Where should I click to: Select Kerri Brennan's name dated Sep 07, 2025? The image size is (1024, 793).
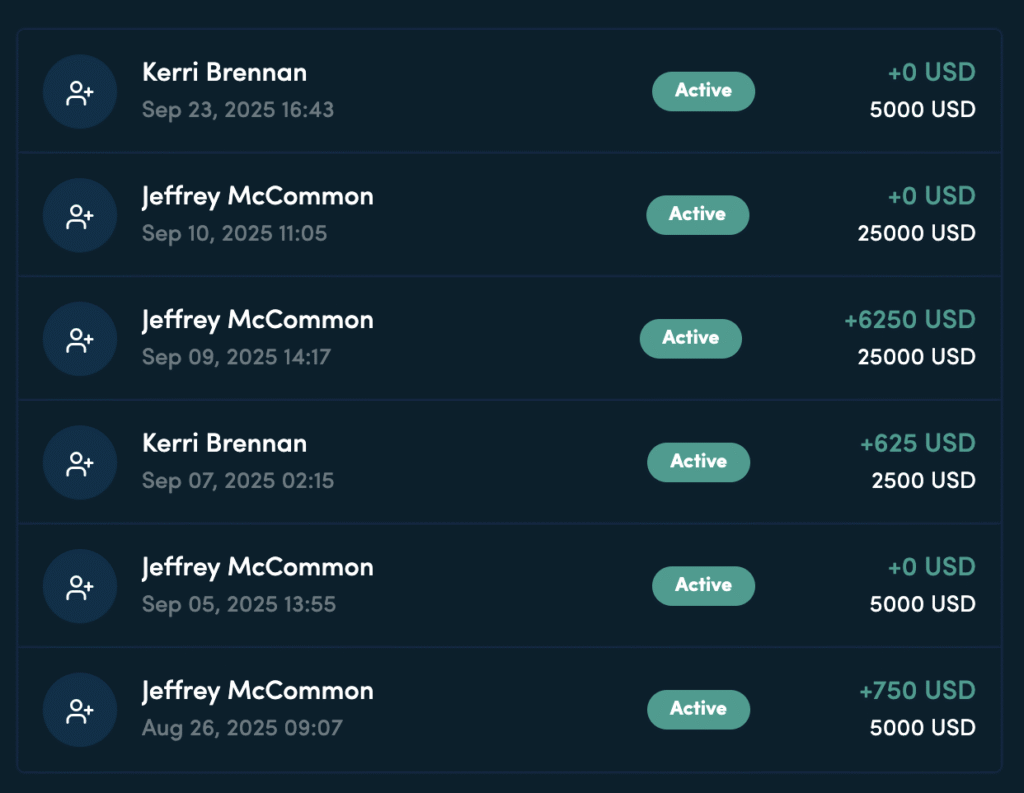pyautogui.click(x=224, y=443)
